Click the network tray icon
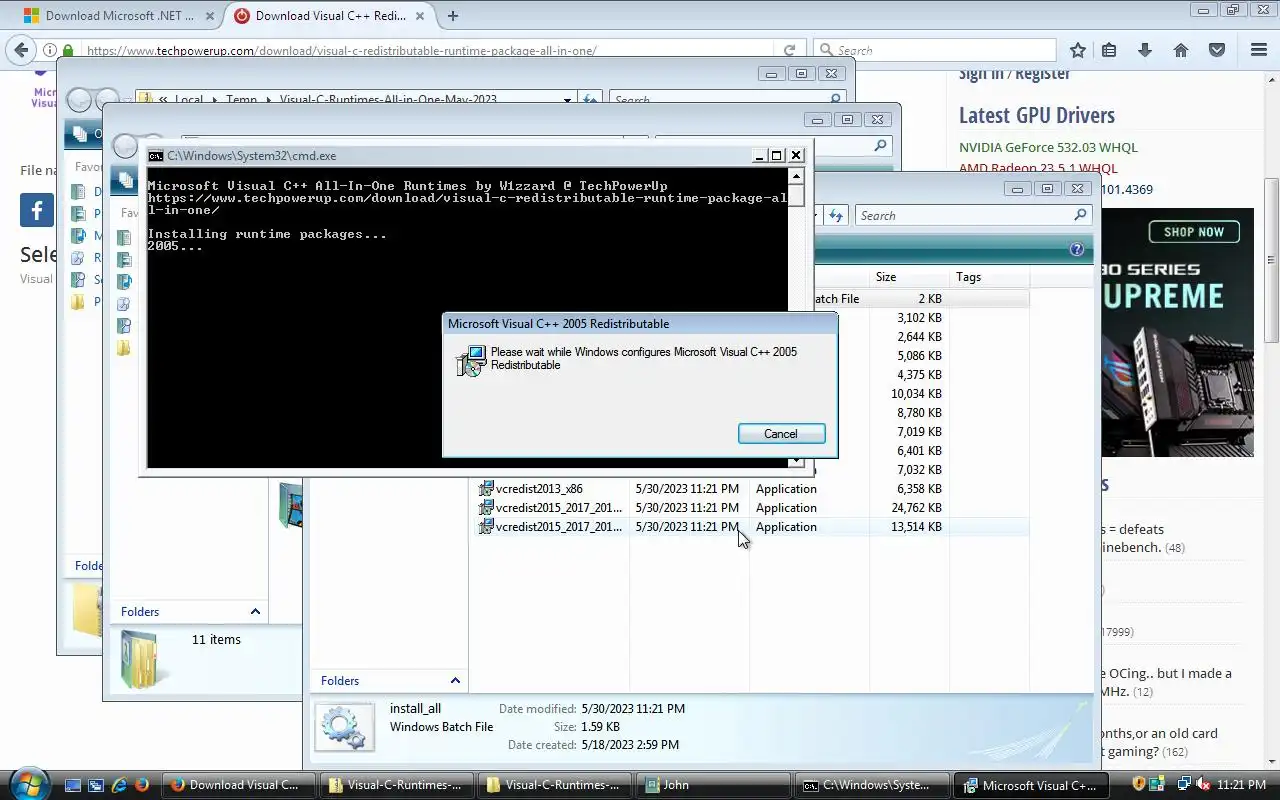Image resolution: width=1280 pixels, height=800 pixels. 1182,784
